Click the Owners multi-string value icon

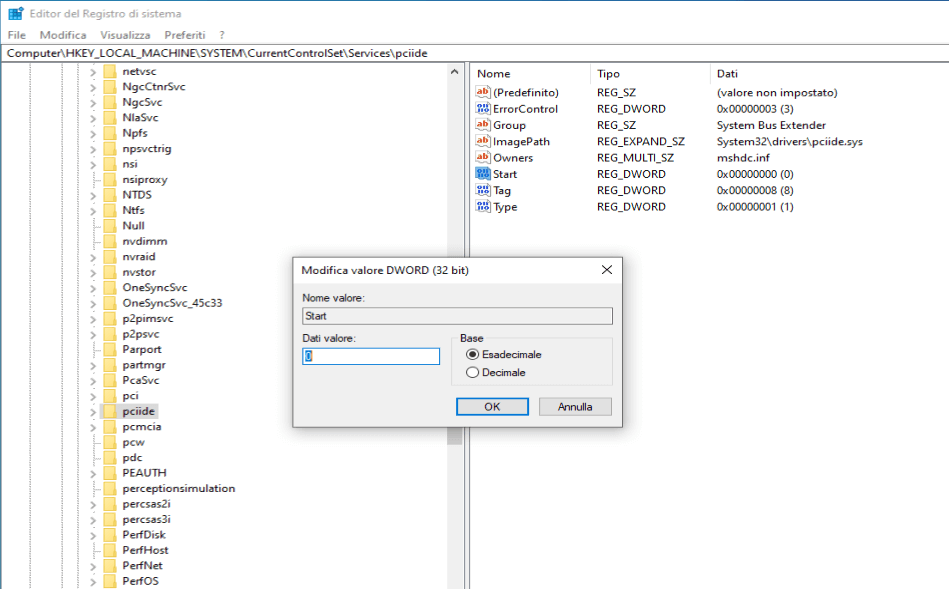point(483,158)
